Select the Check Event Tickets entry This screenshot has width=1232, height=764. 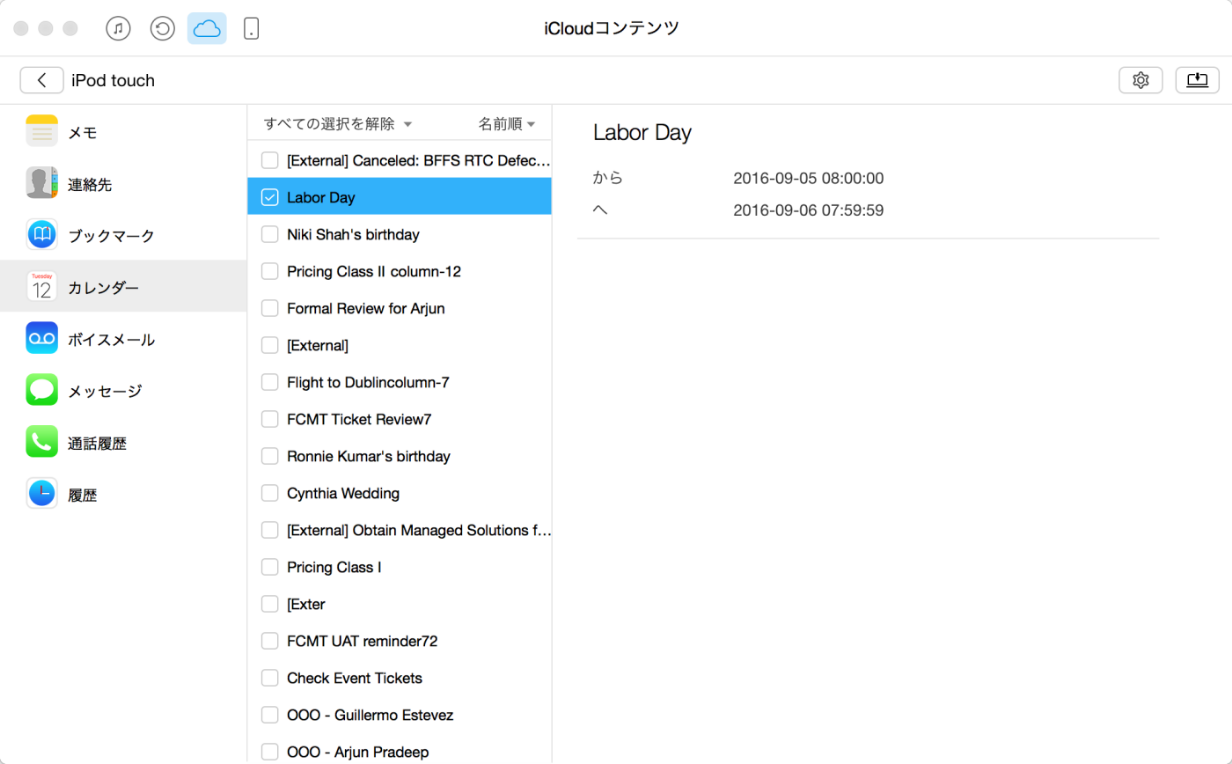pos(400,678)
